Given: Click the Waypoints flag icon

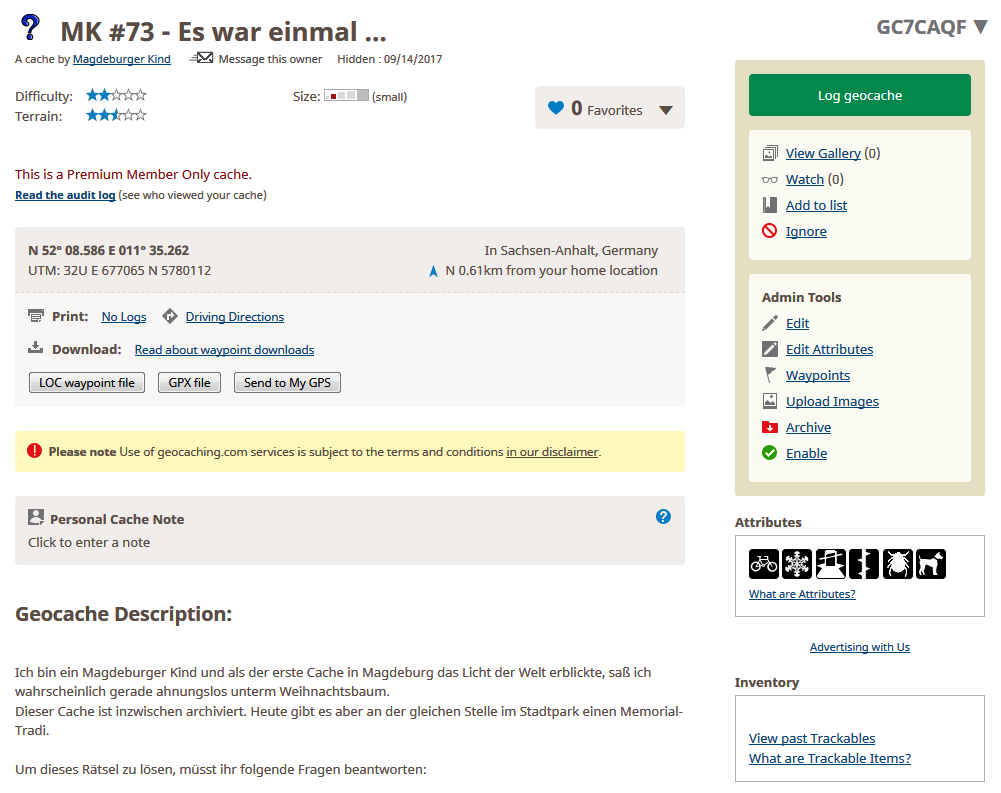Looking at the screenshot, I should [x=770, y=375].
